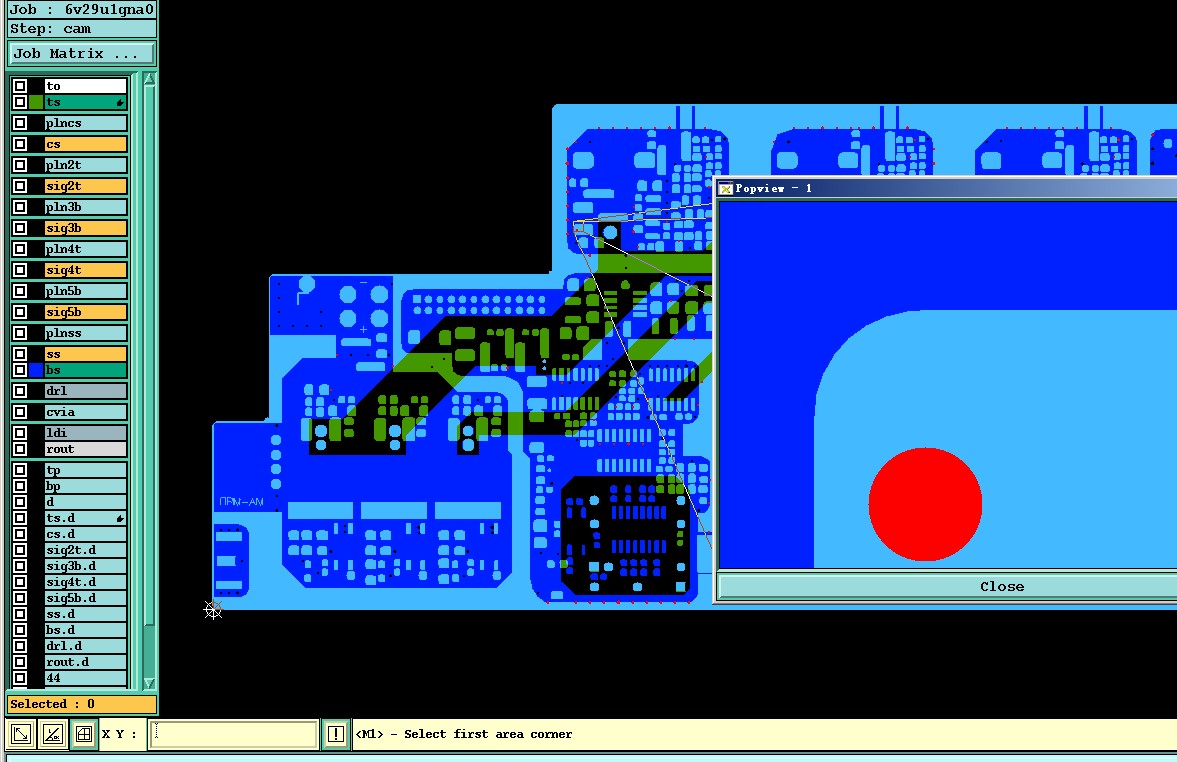Select layer name 'ts'
Image resolution: width=1177 pixels, height=762 pixels.
[86, 102]
